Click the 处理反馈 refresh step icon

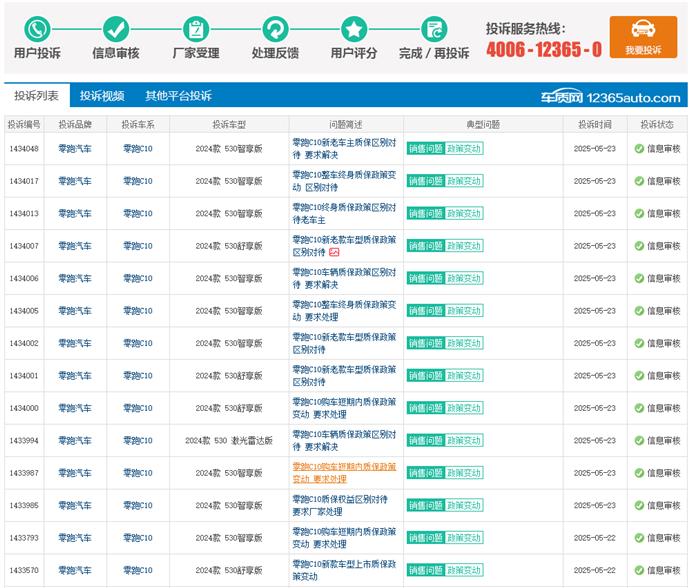tap(275, 29)
